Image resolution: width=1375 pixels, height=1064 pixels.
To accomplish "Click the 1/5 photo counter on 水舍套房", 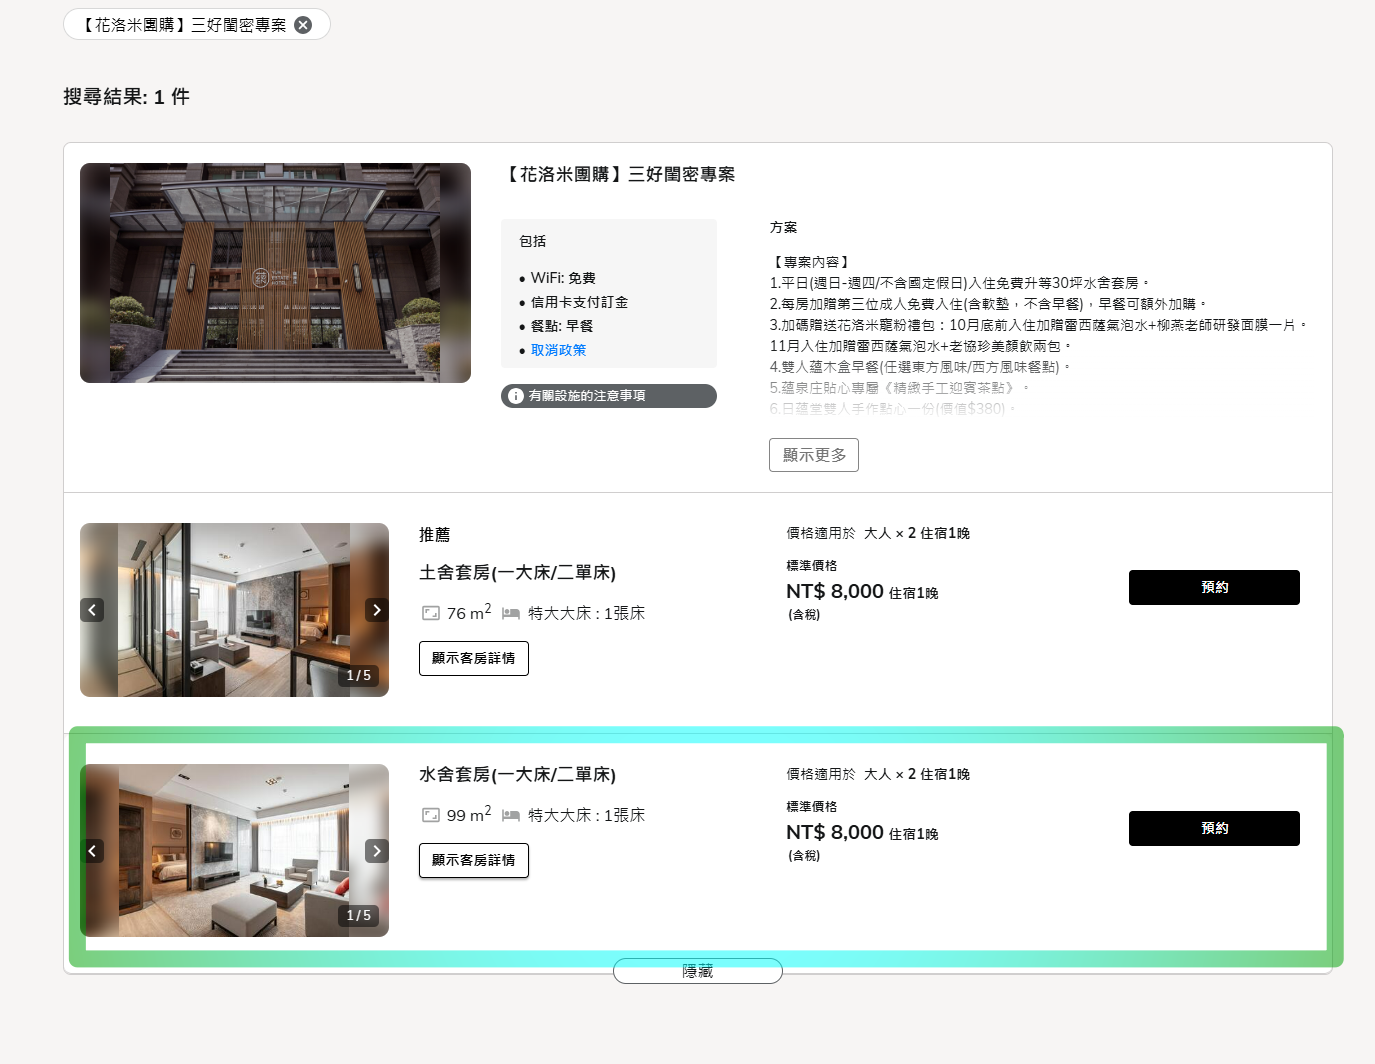I will [x=358, y=916].
